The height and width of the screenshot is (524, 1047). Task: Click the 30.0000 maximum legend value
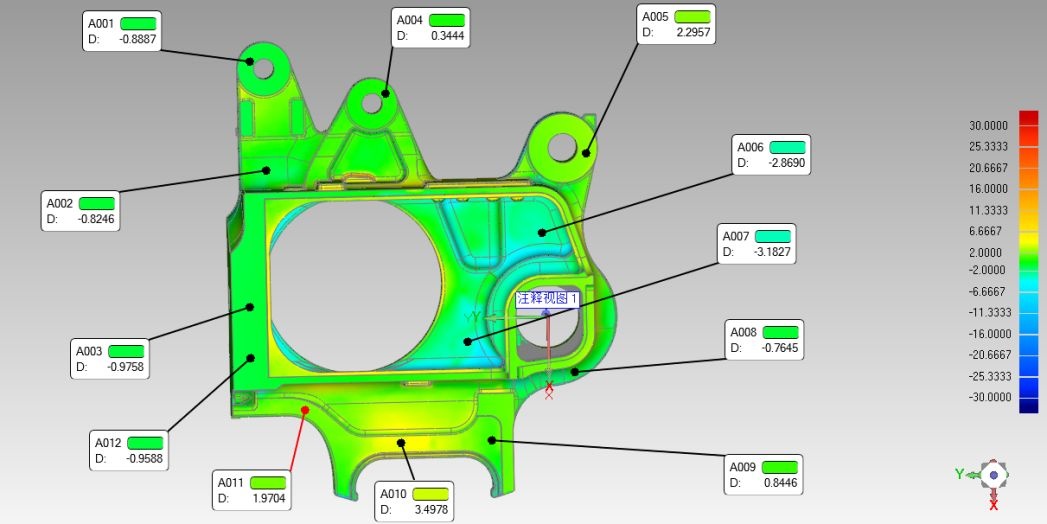click(987, 126)
